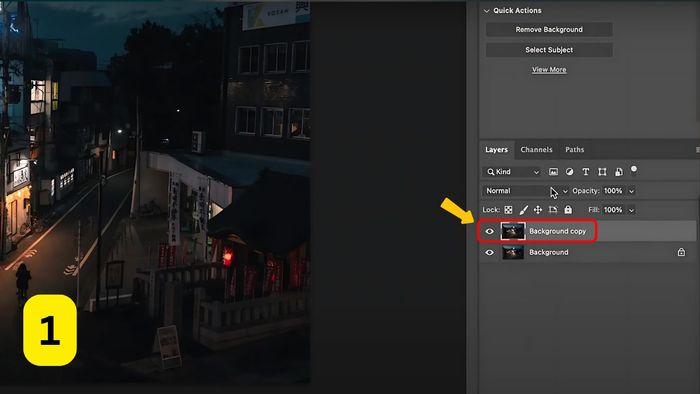Open the View More link
700x394 pixels.
tap(549, 70)
